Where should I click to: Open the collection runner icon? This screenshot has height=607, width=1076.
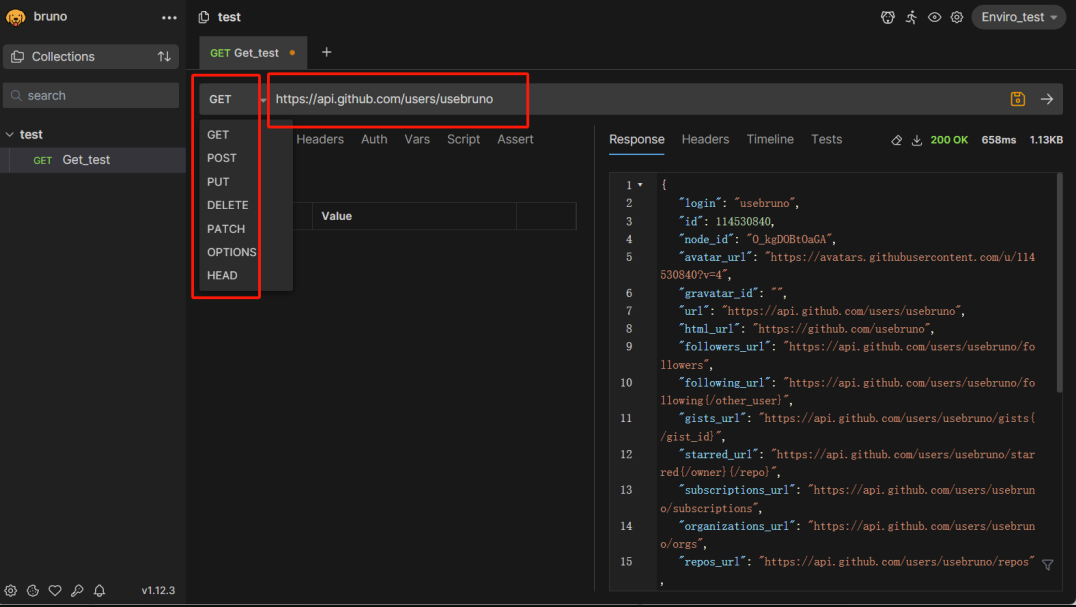(x=911, y=17)
